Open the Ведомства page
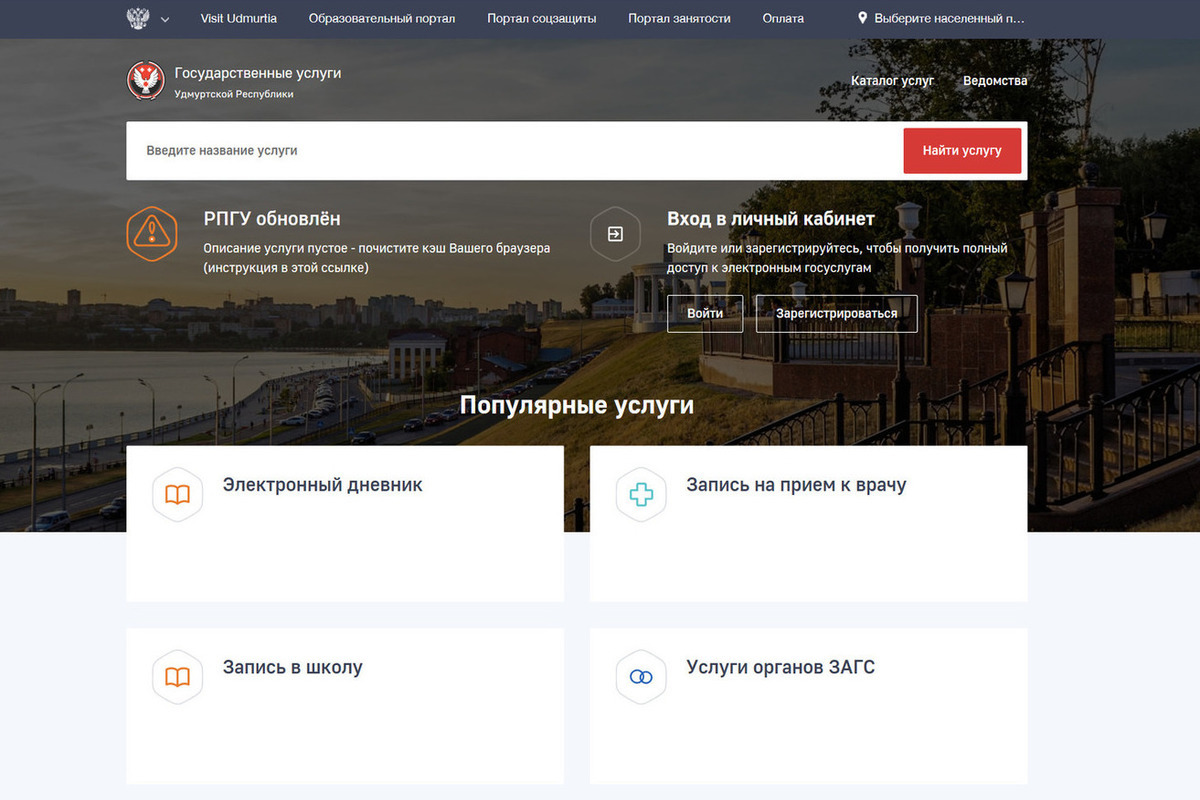Image resolution: width=1200 pixels, height=800 pixels. (995, 80)
